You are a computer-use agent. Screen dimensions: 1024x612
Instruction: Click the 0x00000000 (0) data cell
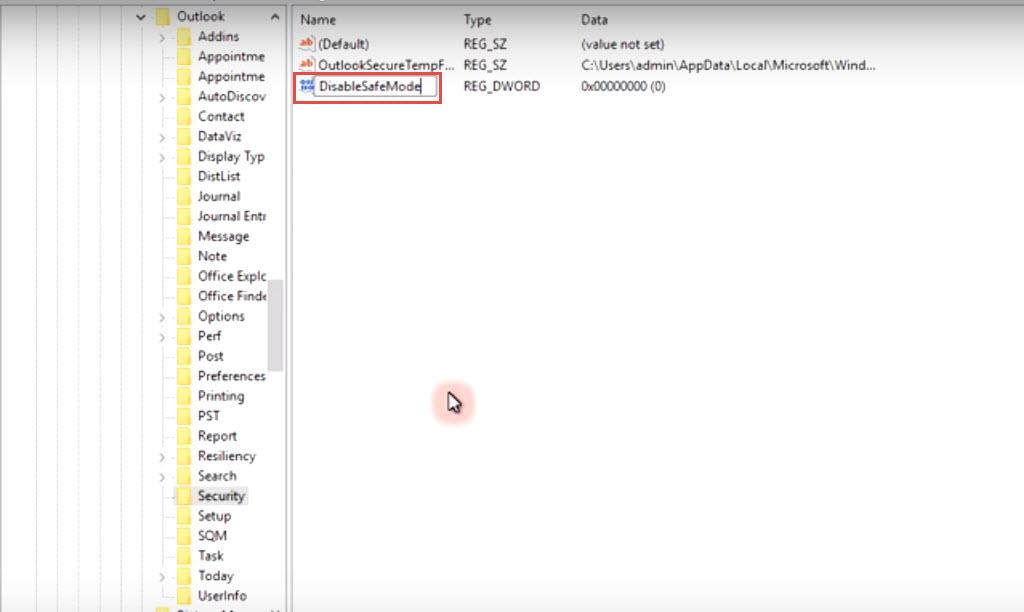(x=623, y=86)
